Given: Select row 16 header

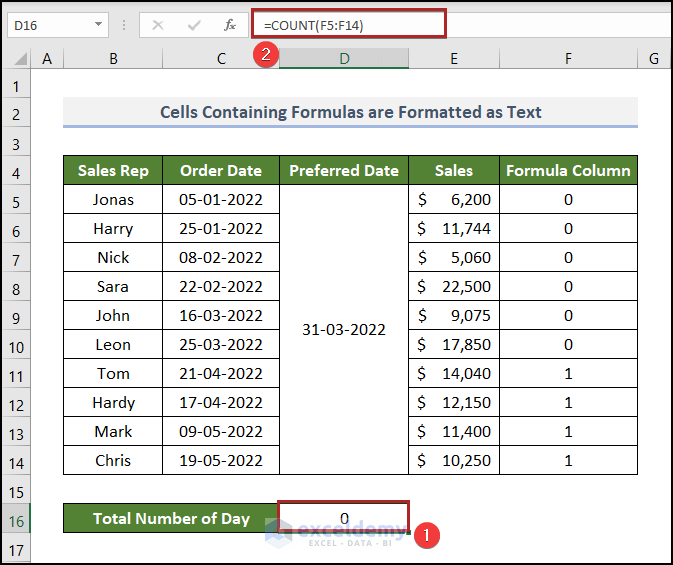Looking at the screenshot, I should (16, 518).
